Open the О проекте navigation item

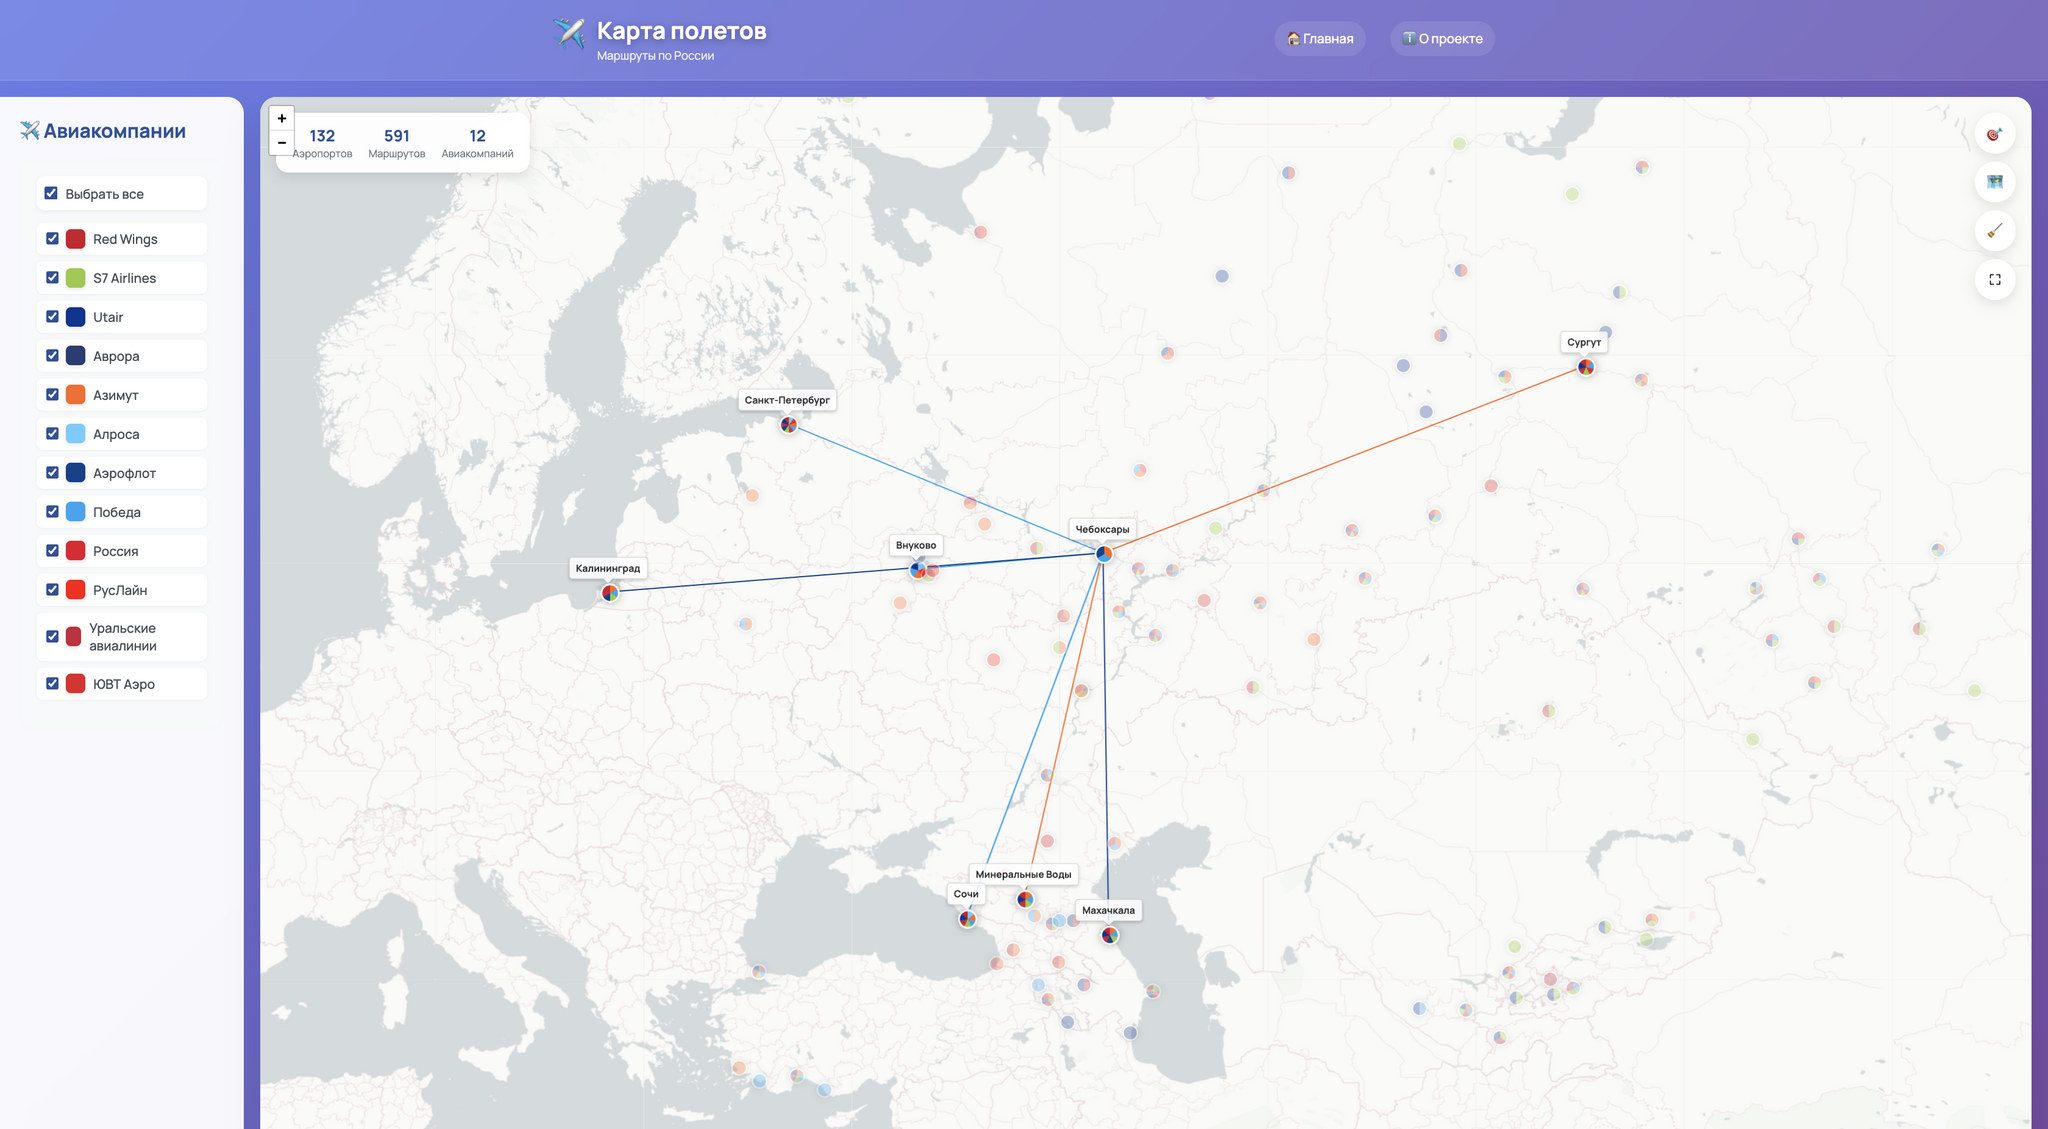(x=1442, y=39)
